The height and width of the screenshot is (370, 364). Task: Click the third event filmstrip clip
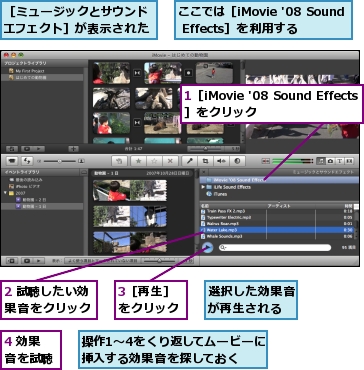[130, 242]
